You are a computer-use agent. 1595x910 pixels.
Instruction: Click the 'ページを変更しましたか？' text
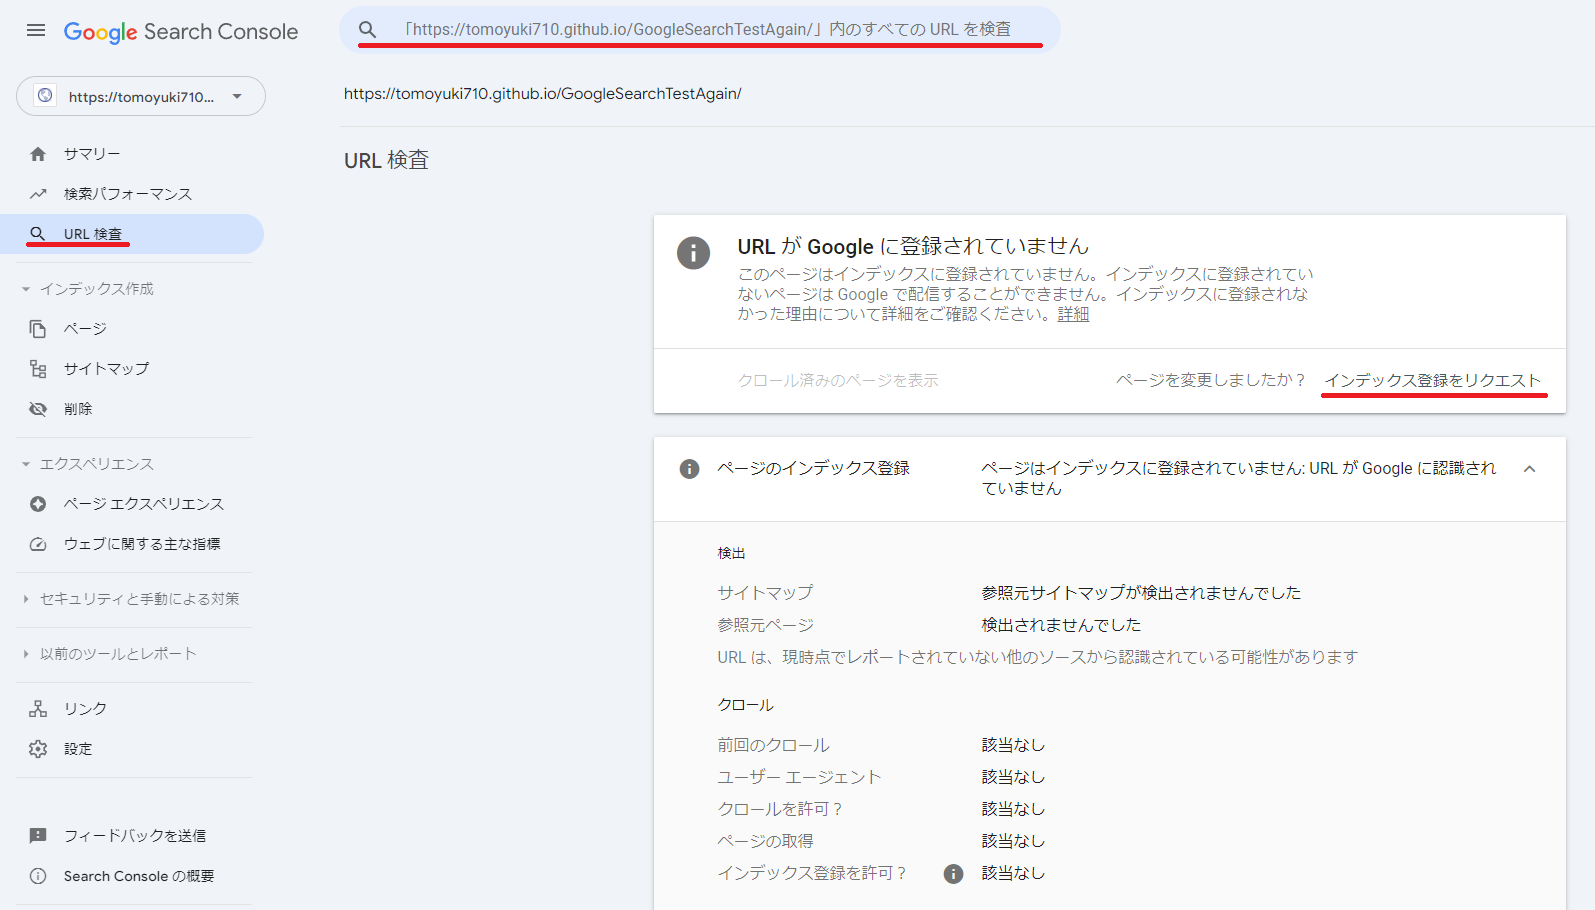point(1211,380)
